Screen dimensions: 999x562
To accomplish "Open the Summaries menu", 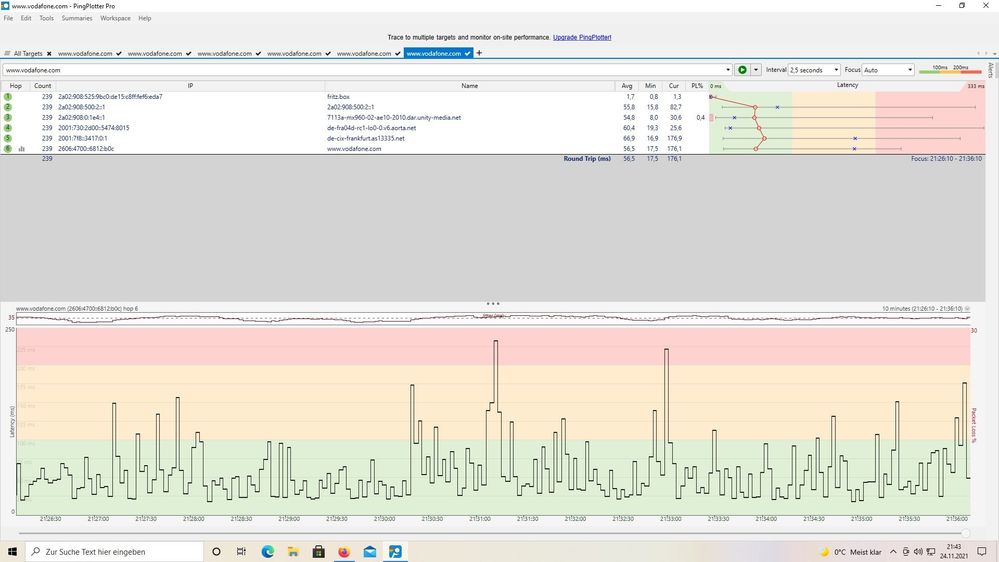I will [77, 18].
